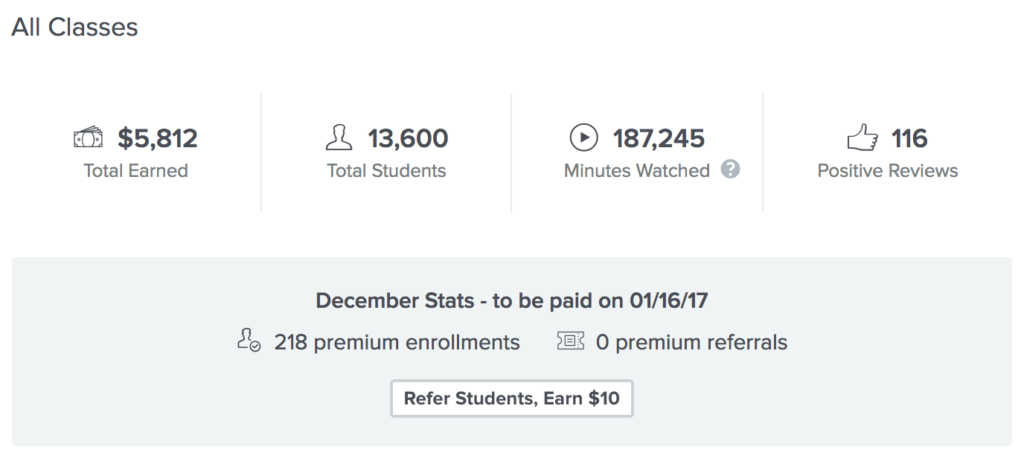
Task: Select the Total Earned label
Action: pyautogui.click(x=136, y=171)
